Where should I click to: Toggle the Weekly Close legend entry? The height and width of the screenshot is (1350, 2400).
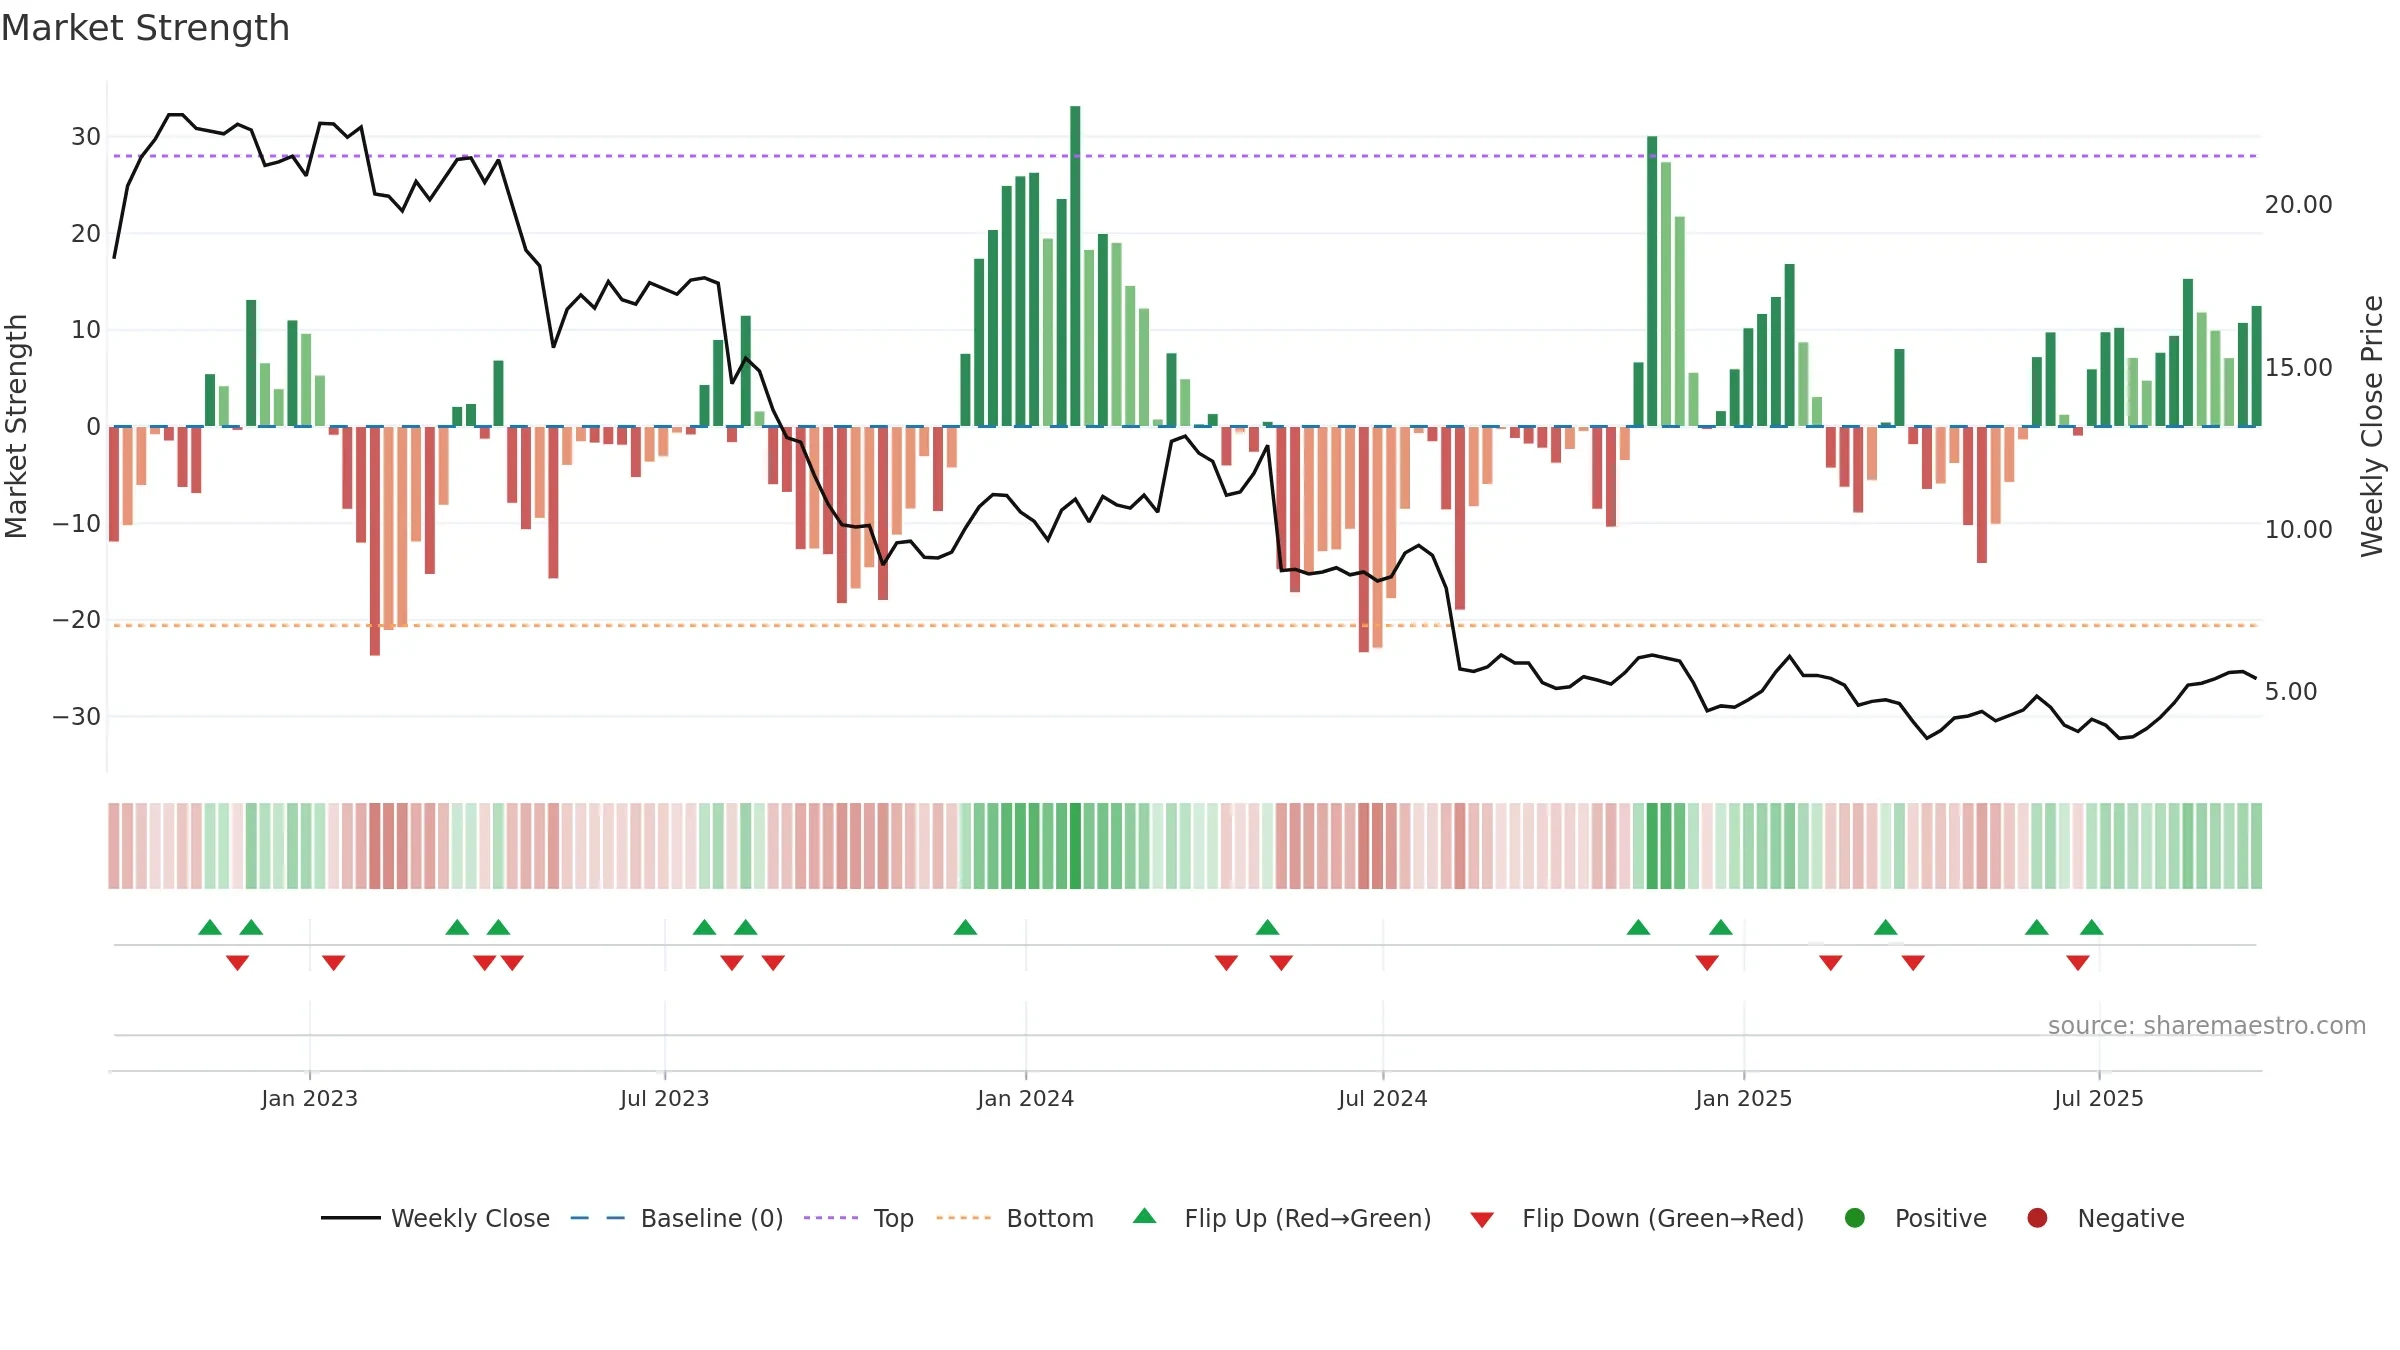coord(435,1218)
